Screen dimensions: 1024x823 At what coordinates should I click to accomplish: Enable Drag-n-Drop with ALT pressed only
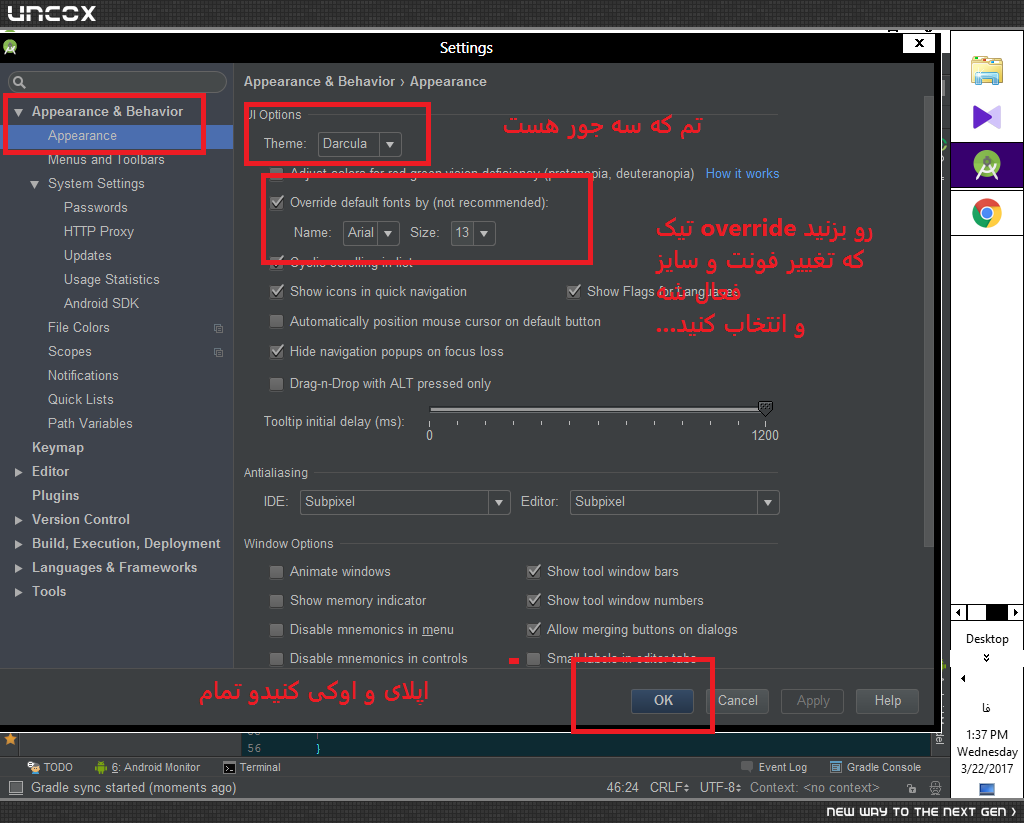coord(277,383)
